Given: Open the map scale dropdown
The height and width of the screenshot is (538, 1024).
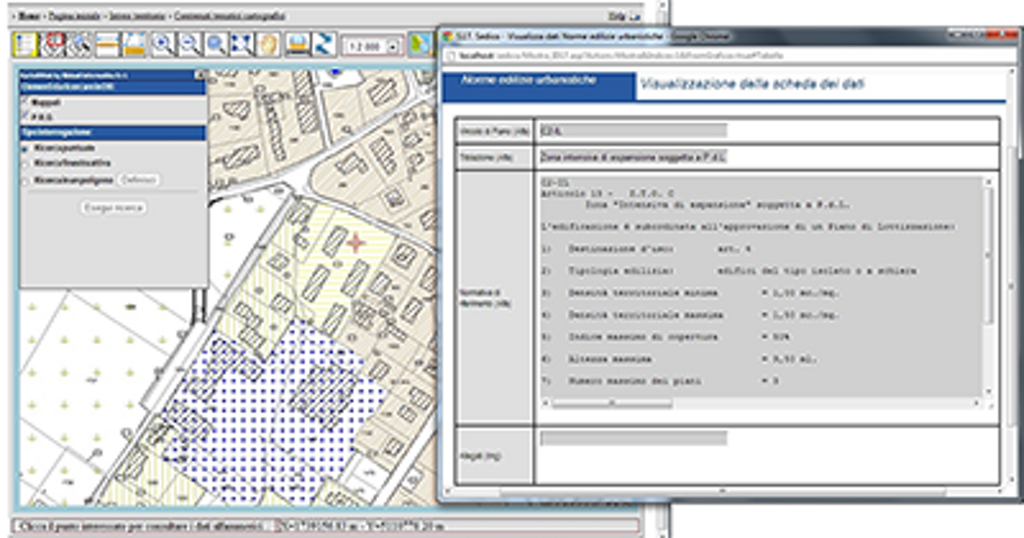Looking at the screenshot, I should click(x=392, y=46).
